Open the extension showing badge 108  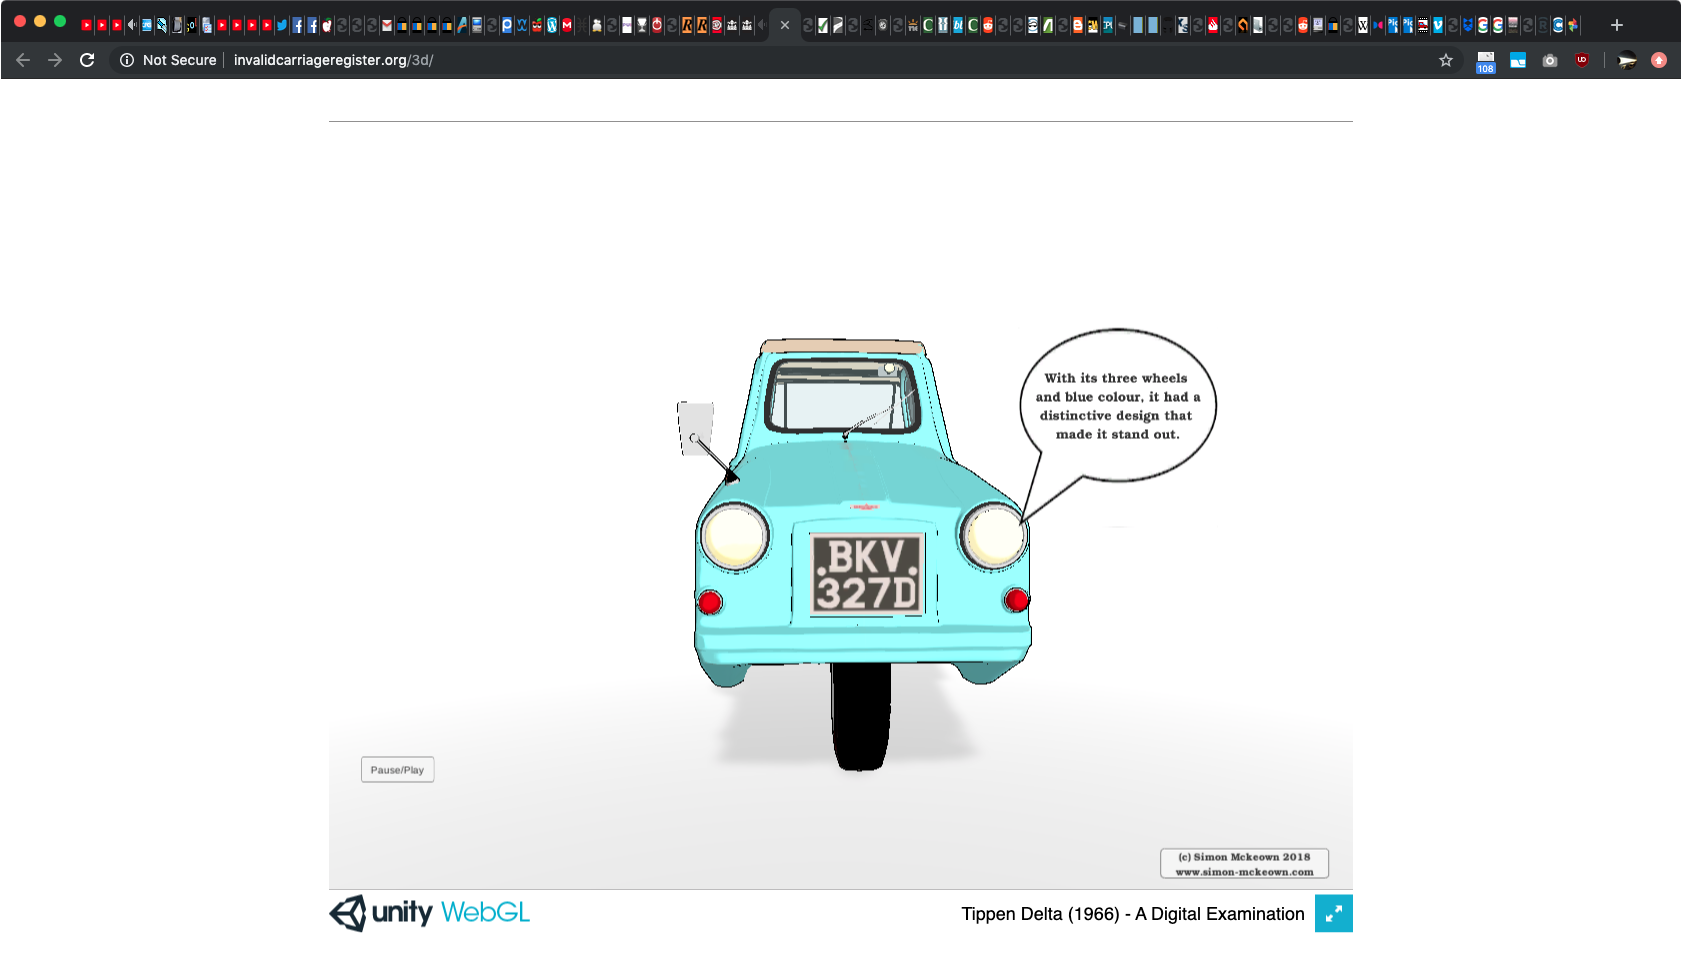(x=1486, y=61)
